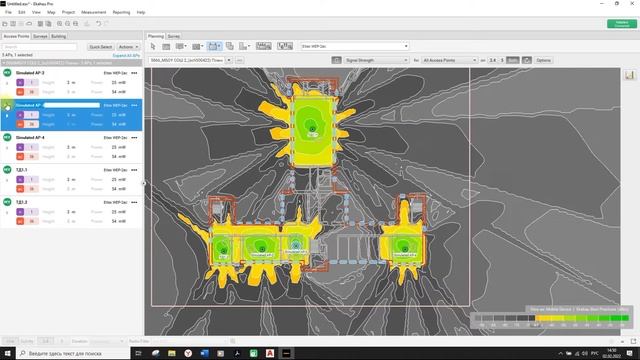Open more options for Simulated AP-3

pyautogui.click(x=134, y=73)
